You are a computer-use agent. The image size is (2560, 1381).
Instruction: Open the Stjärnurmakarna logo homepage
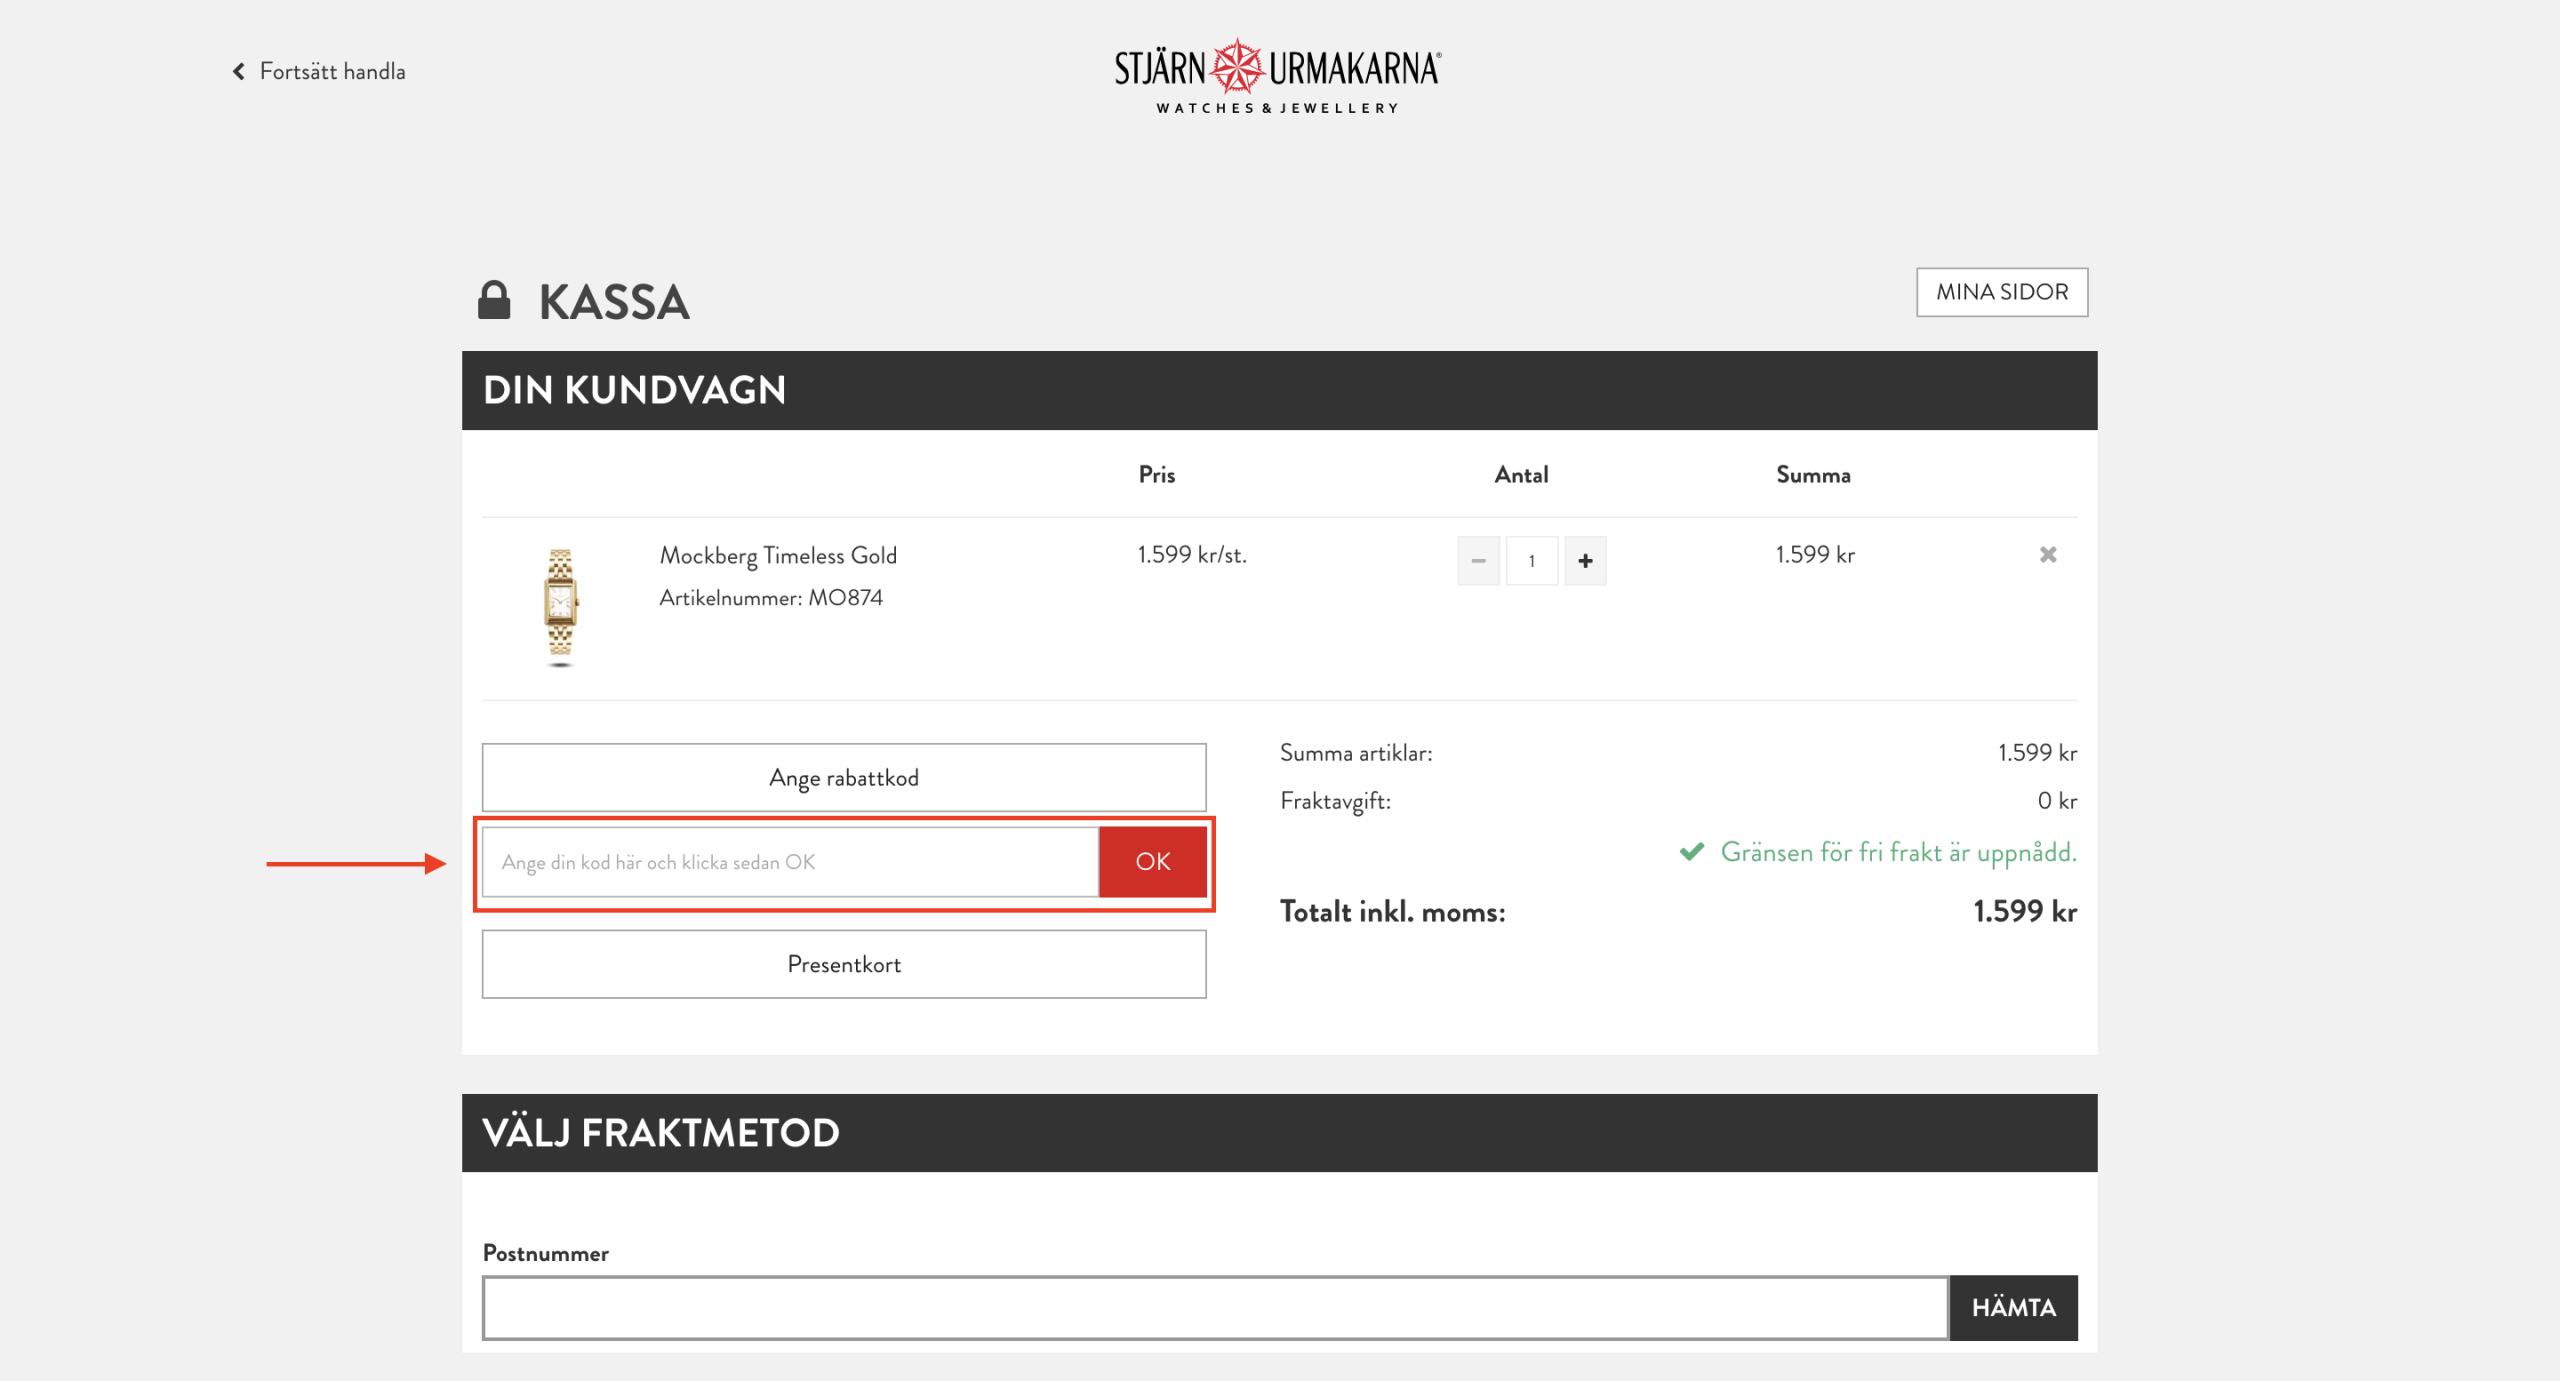(x=1277, y=77)
